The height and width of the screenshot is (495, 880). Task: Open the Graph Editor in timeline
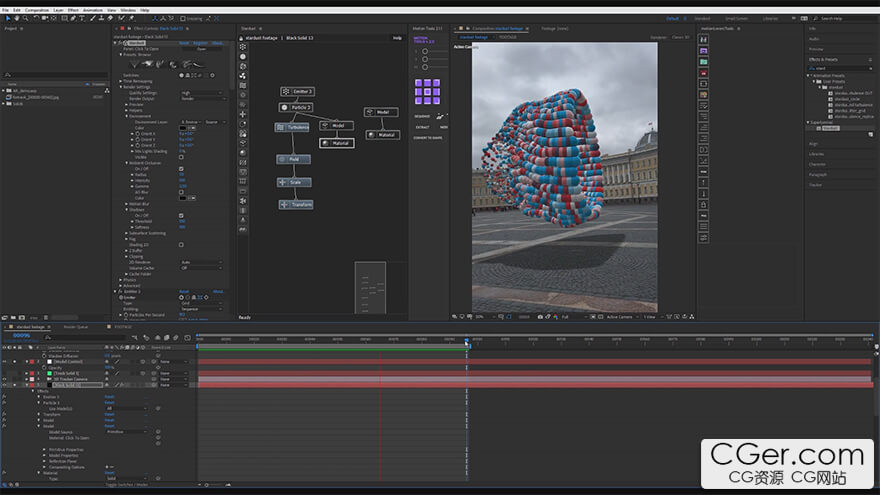187,338
